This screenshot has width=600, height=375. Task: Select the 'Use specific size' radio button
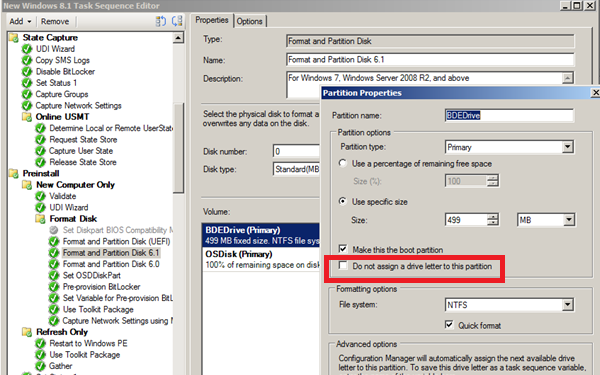click(x=343, y=201)
